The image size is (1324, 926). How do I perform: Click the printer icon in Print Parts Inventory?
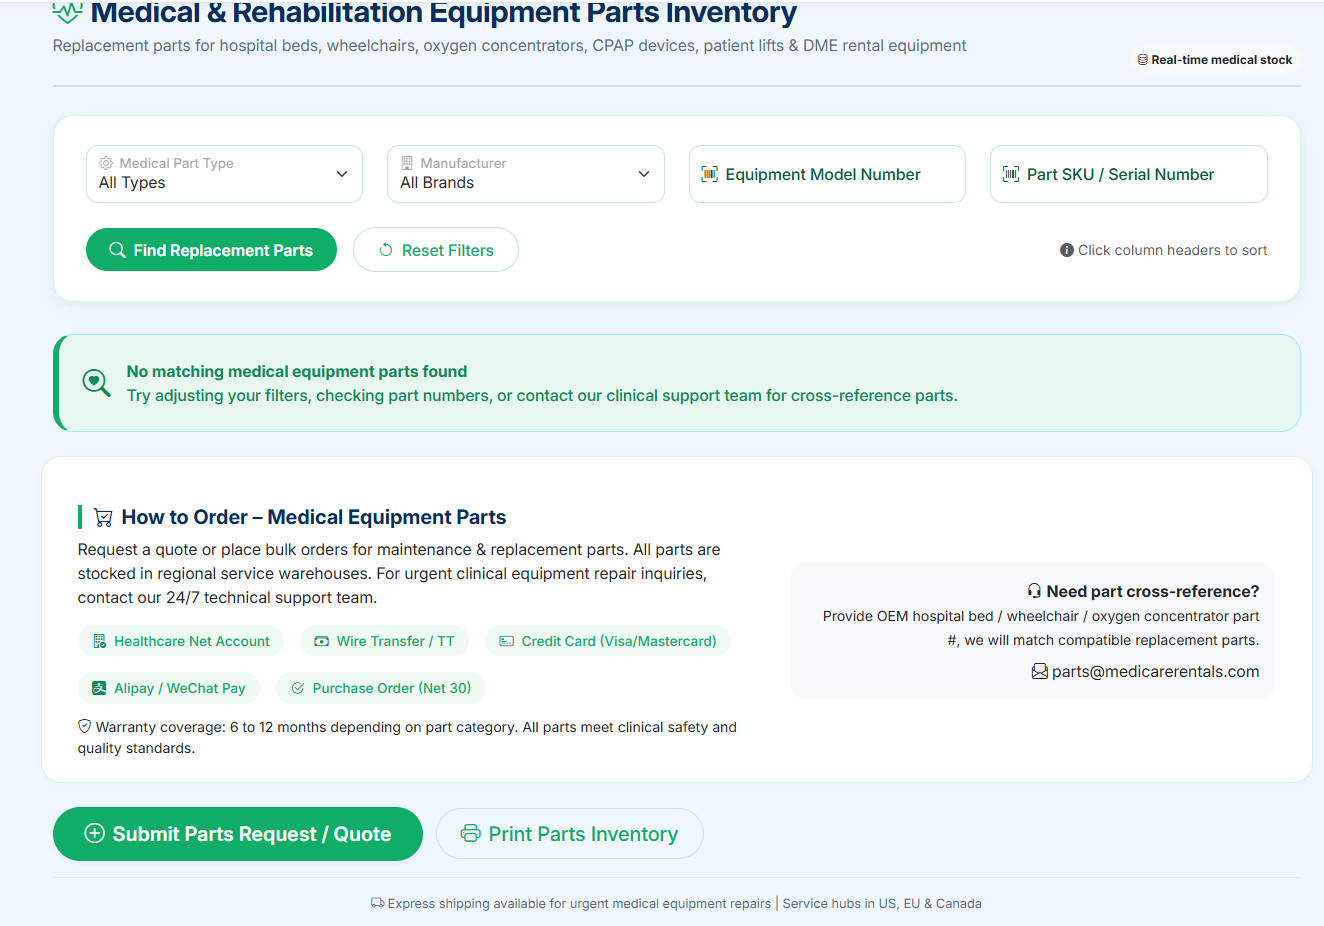[x=470, y=833]
